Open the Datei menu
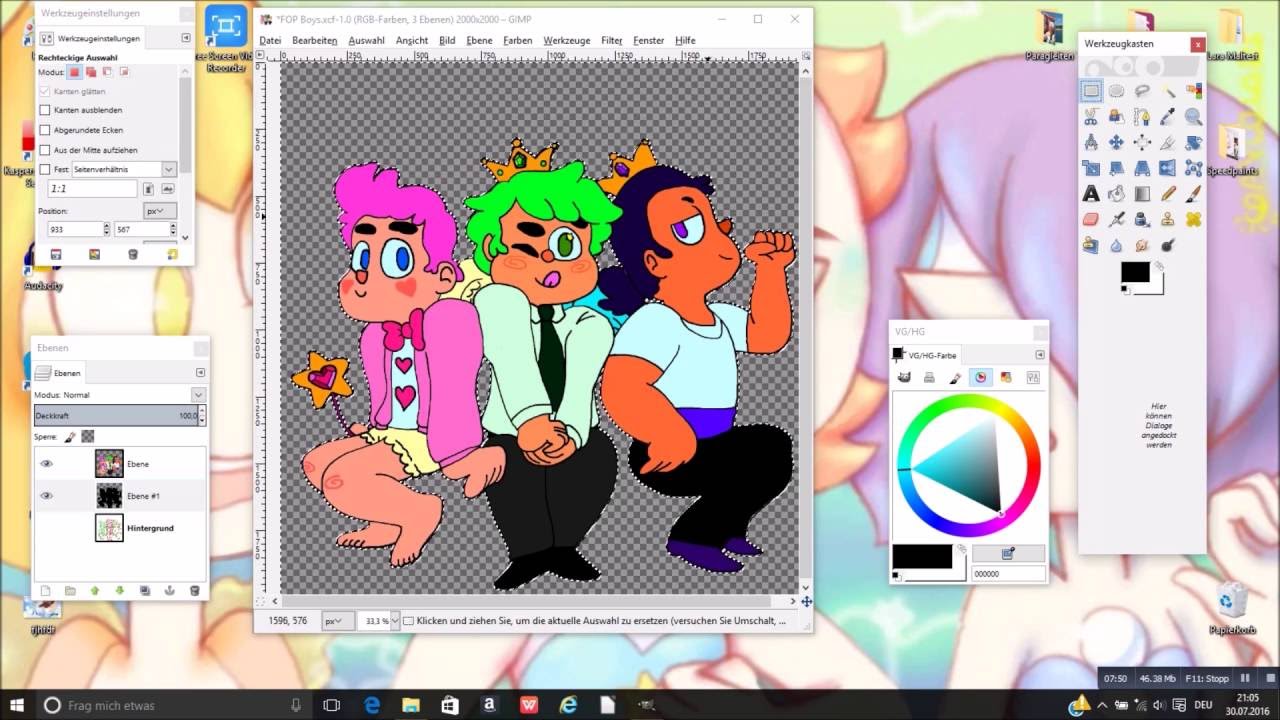 [x=270, y=40]
